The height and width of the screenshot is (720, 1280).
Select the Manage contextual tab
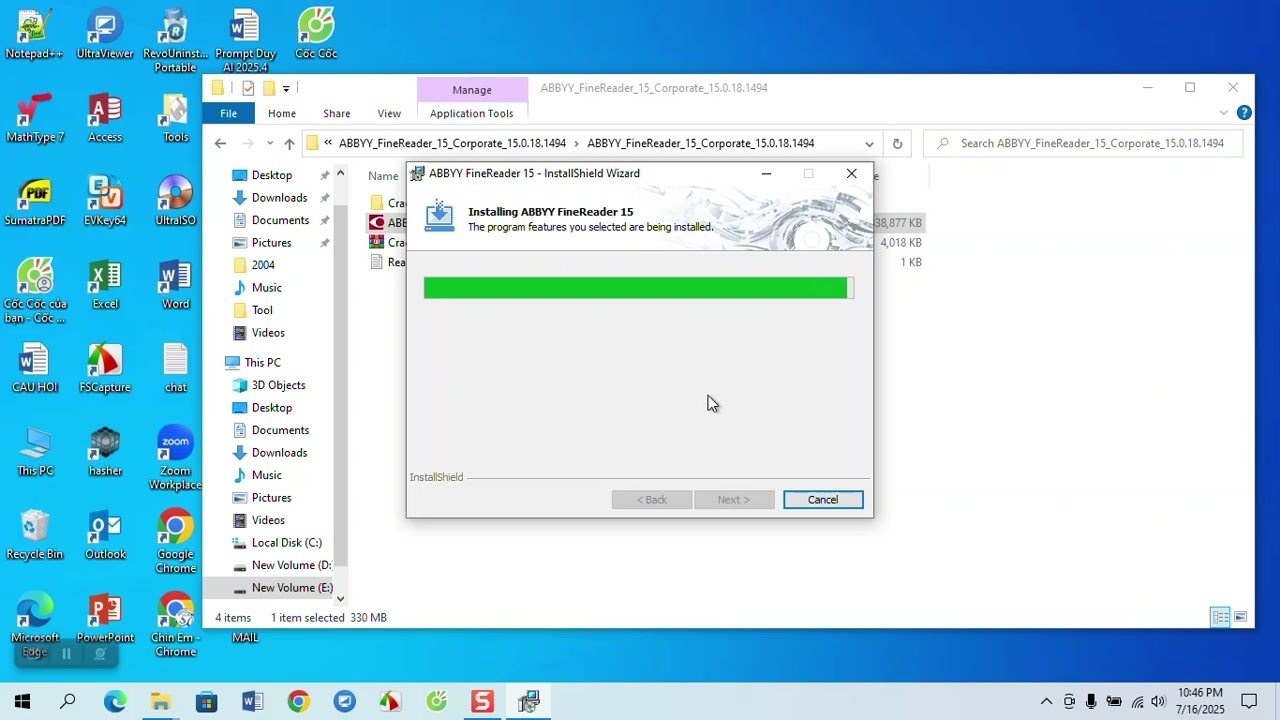(x=472, y=89)
